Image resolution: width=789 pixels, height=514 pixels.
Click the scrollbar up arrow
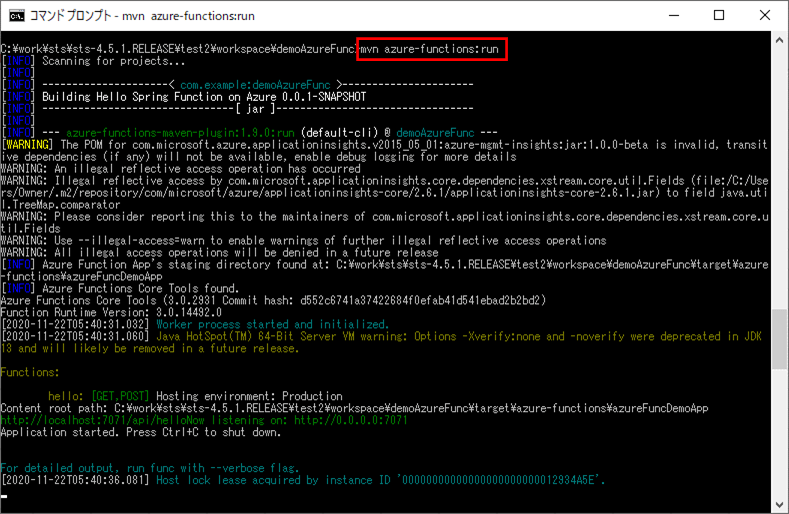[x=779, y=41]
